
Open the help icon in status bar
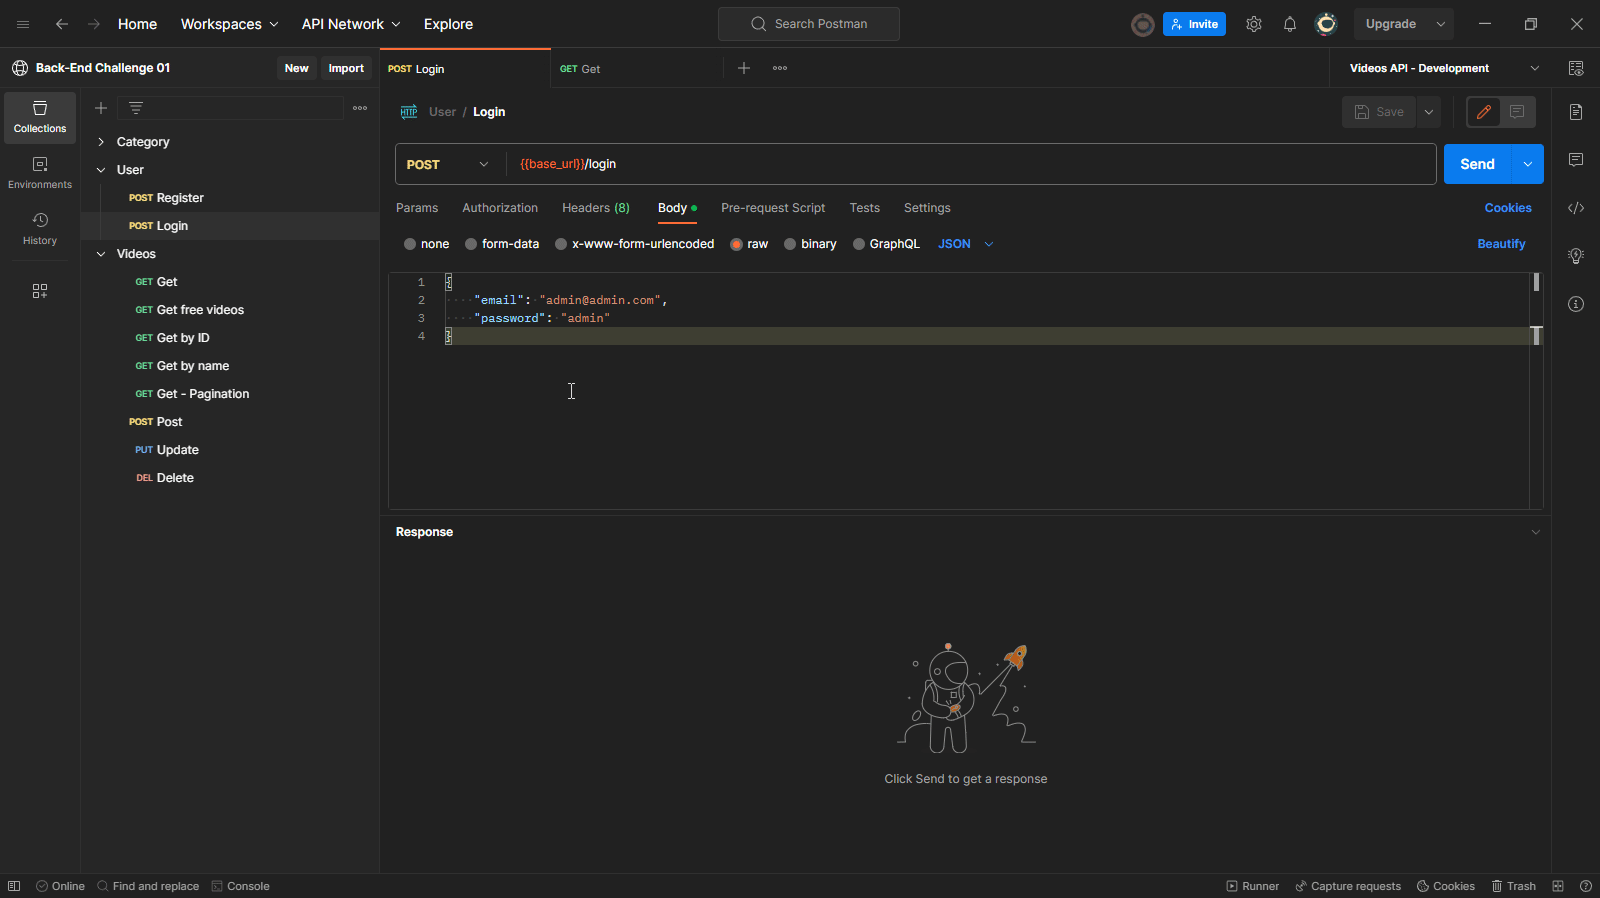pos(1585,886)
